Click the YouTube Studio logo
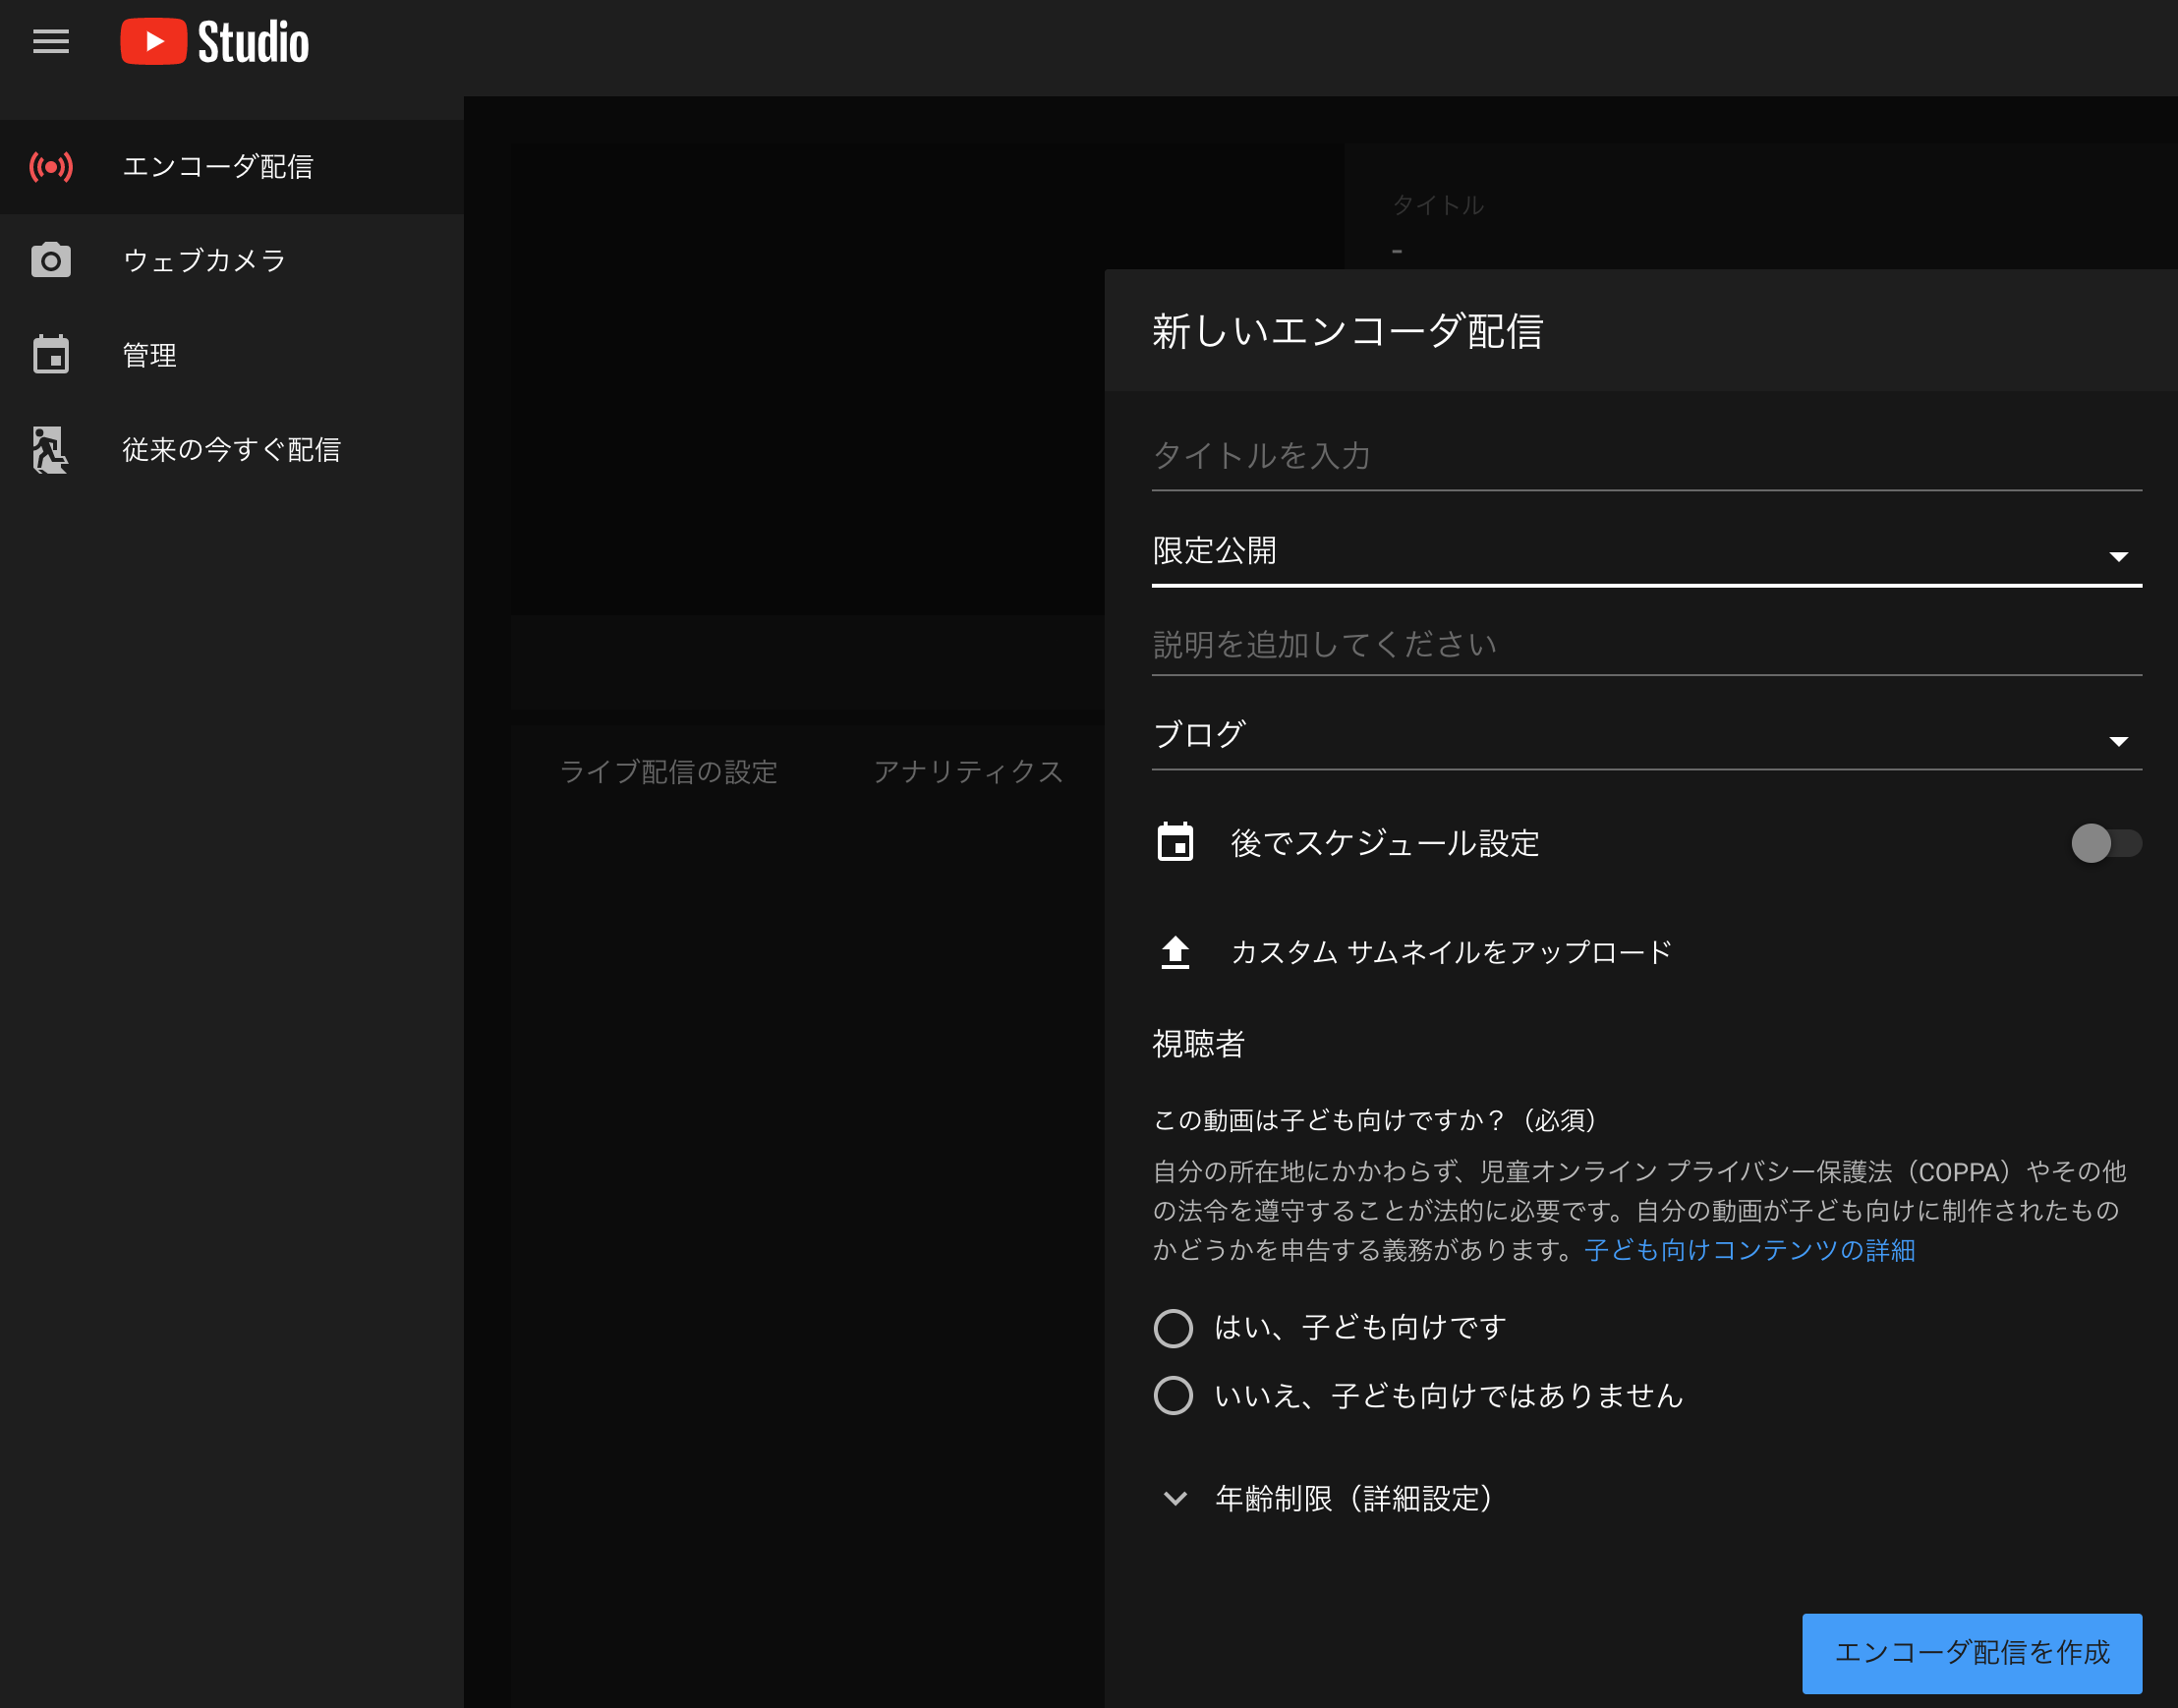 (x=215, y=42)
